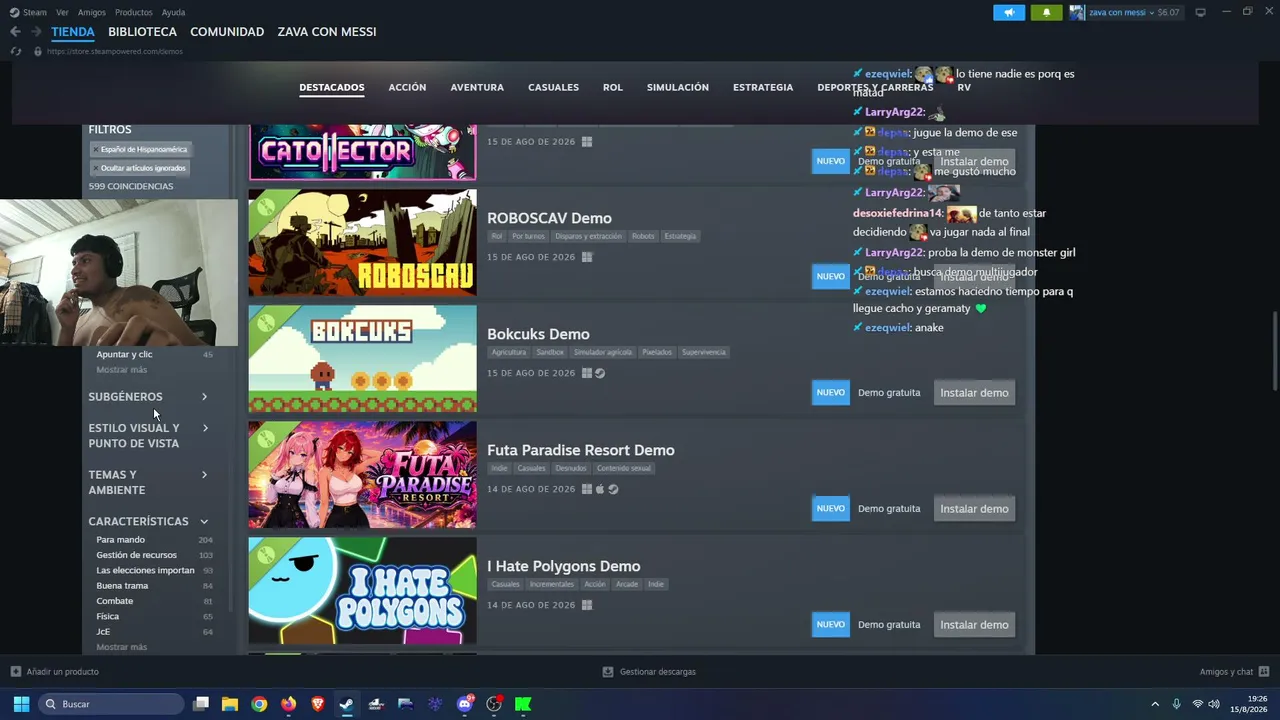Screen dimensions: 1280x720
Task: Click the volume speaker tray icon
Action: click(x=1214, y=704)
